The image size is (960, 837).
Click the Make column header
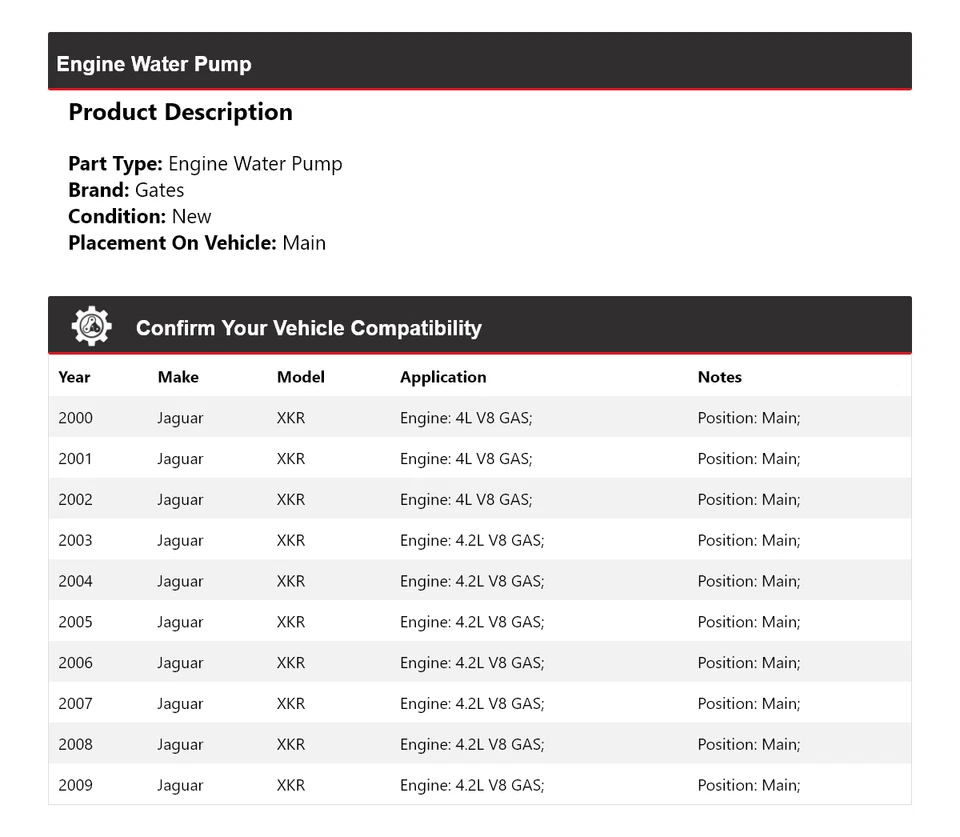click(178, 377)
